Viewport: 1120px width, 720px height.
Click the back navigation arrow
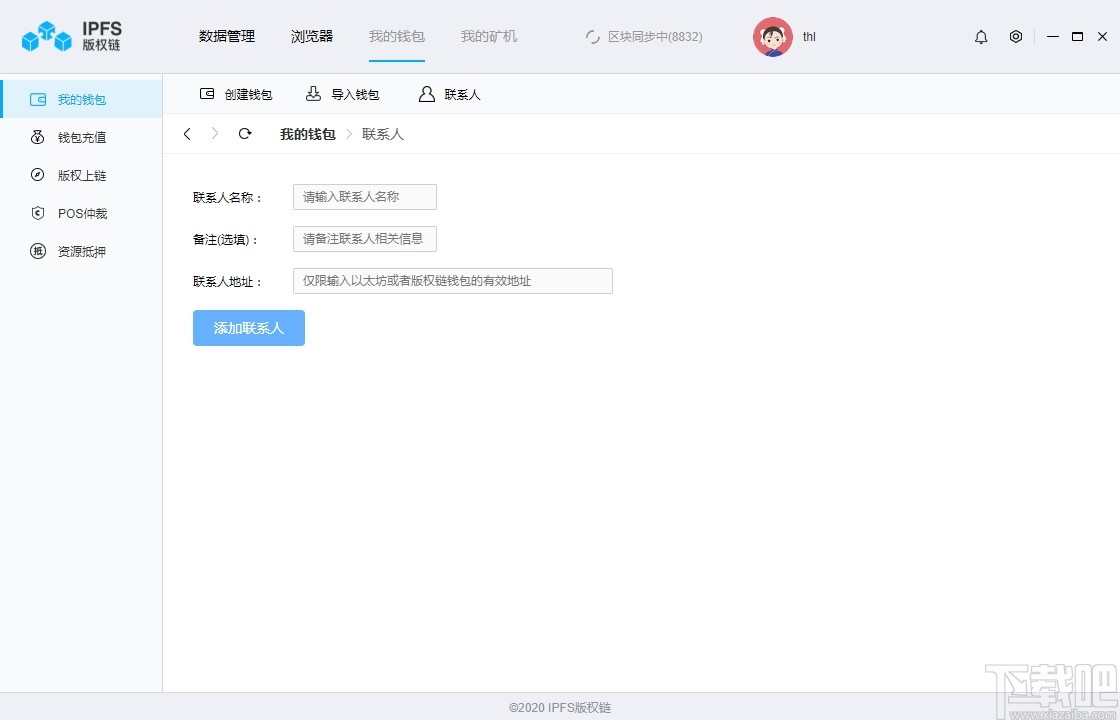187,133
